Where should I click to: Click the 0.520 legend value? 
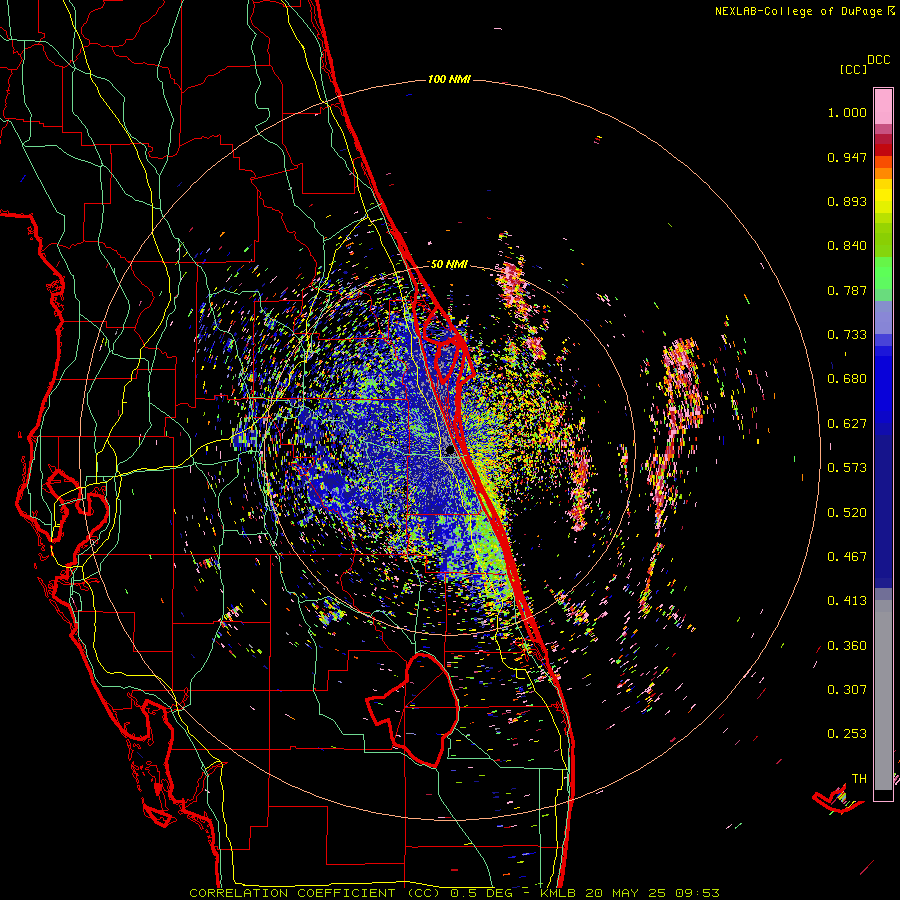[847, 513]
